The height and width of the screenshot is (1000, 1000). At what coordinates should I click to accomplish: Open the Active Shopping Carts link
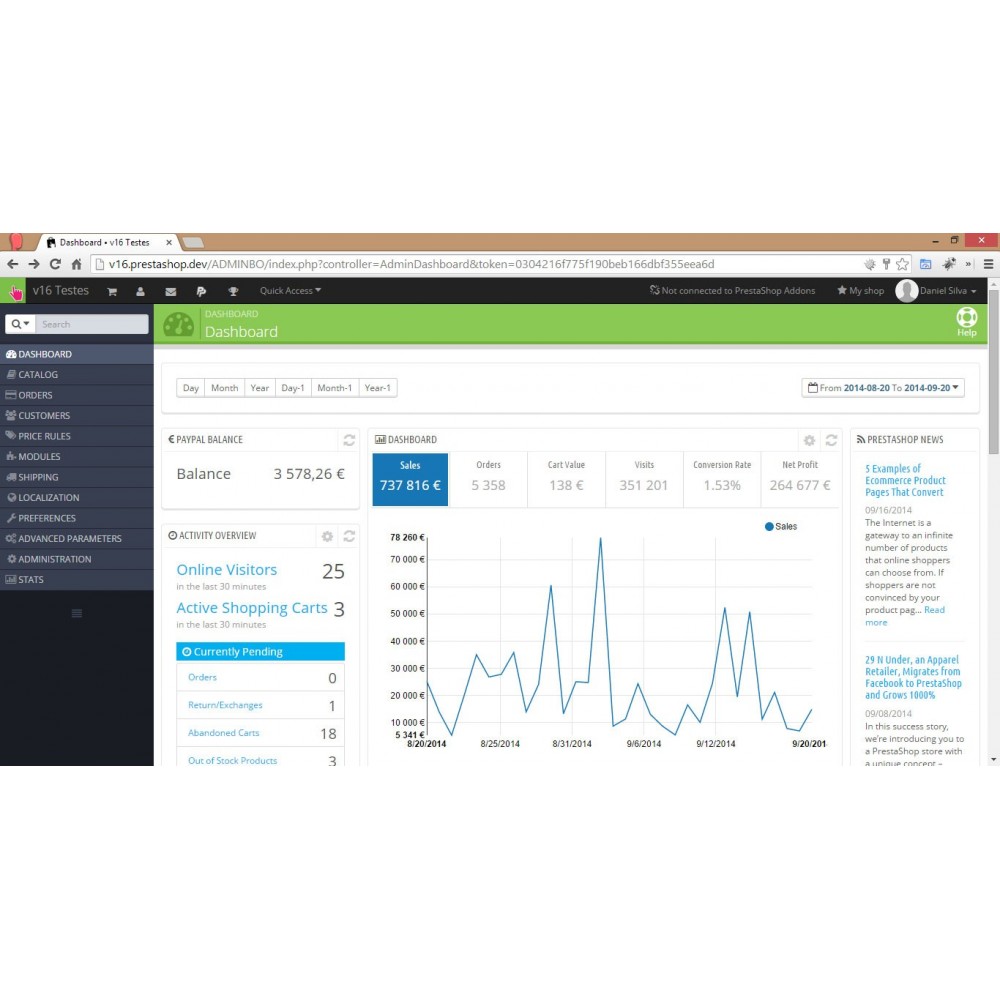tap(252, 608)
